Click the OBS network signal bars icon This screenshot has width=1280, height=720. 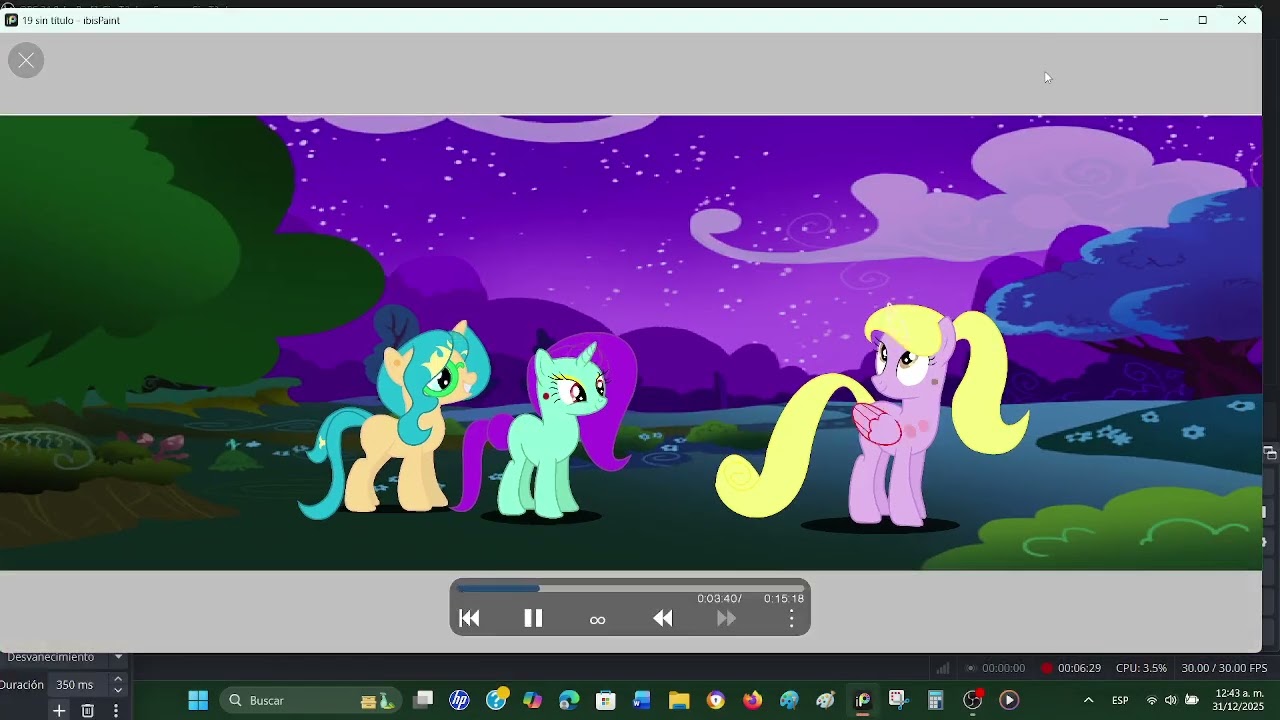[x=943, y=668]
